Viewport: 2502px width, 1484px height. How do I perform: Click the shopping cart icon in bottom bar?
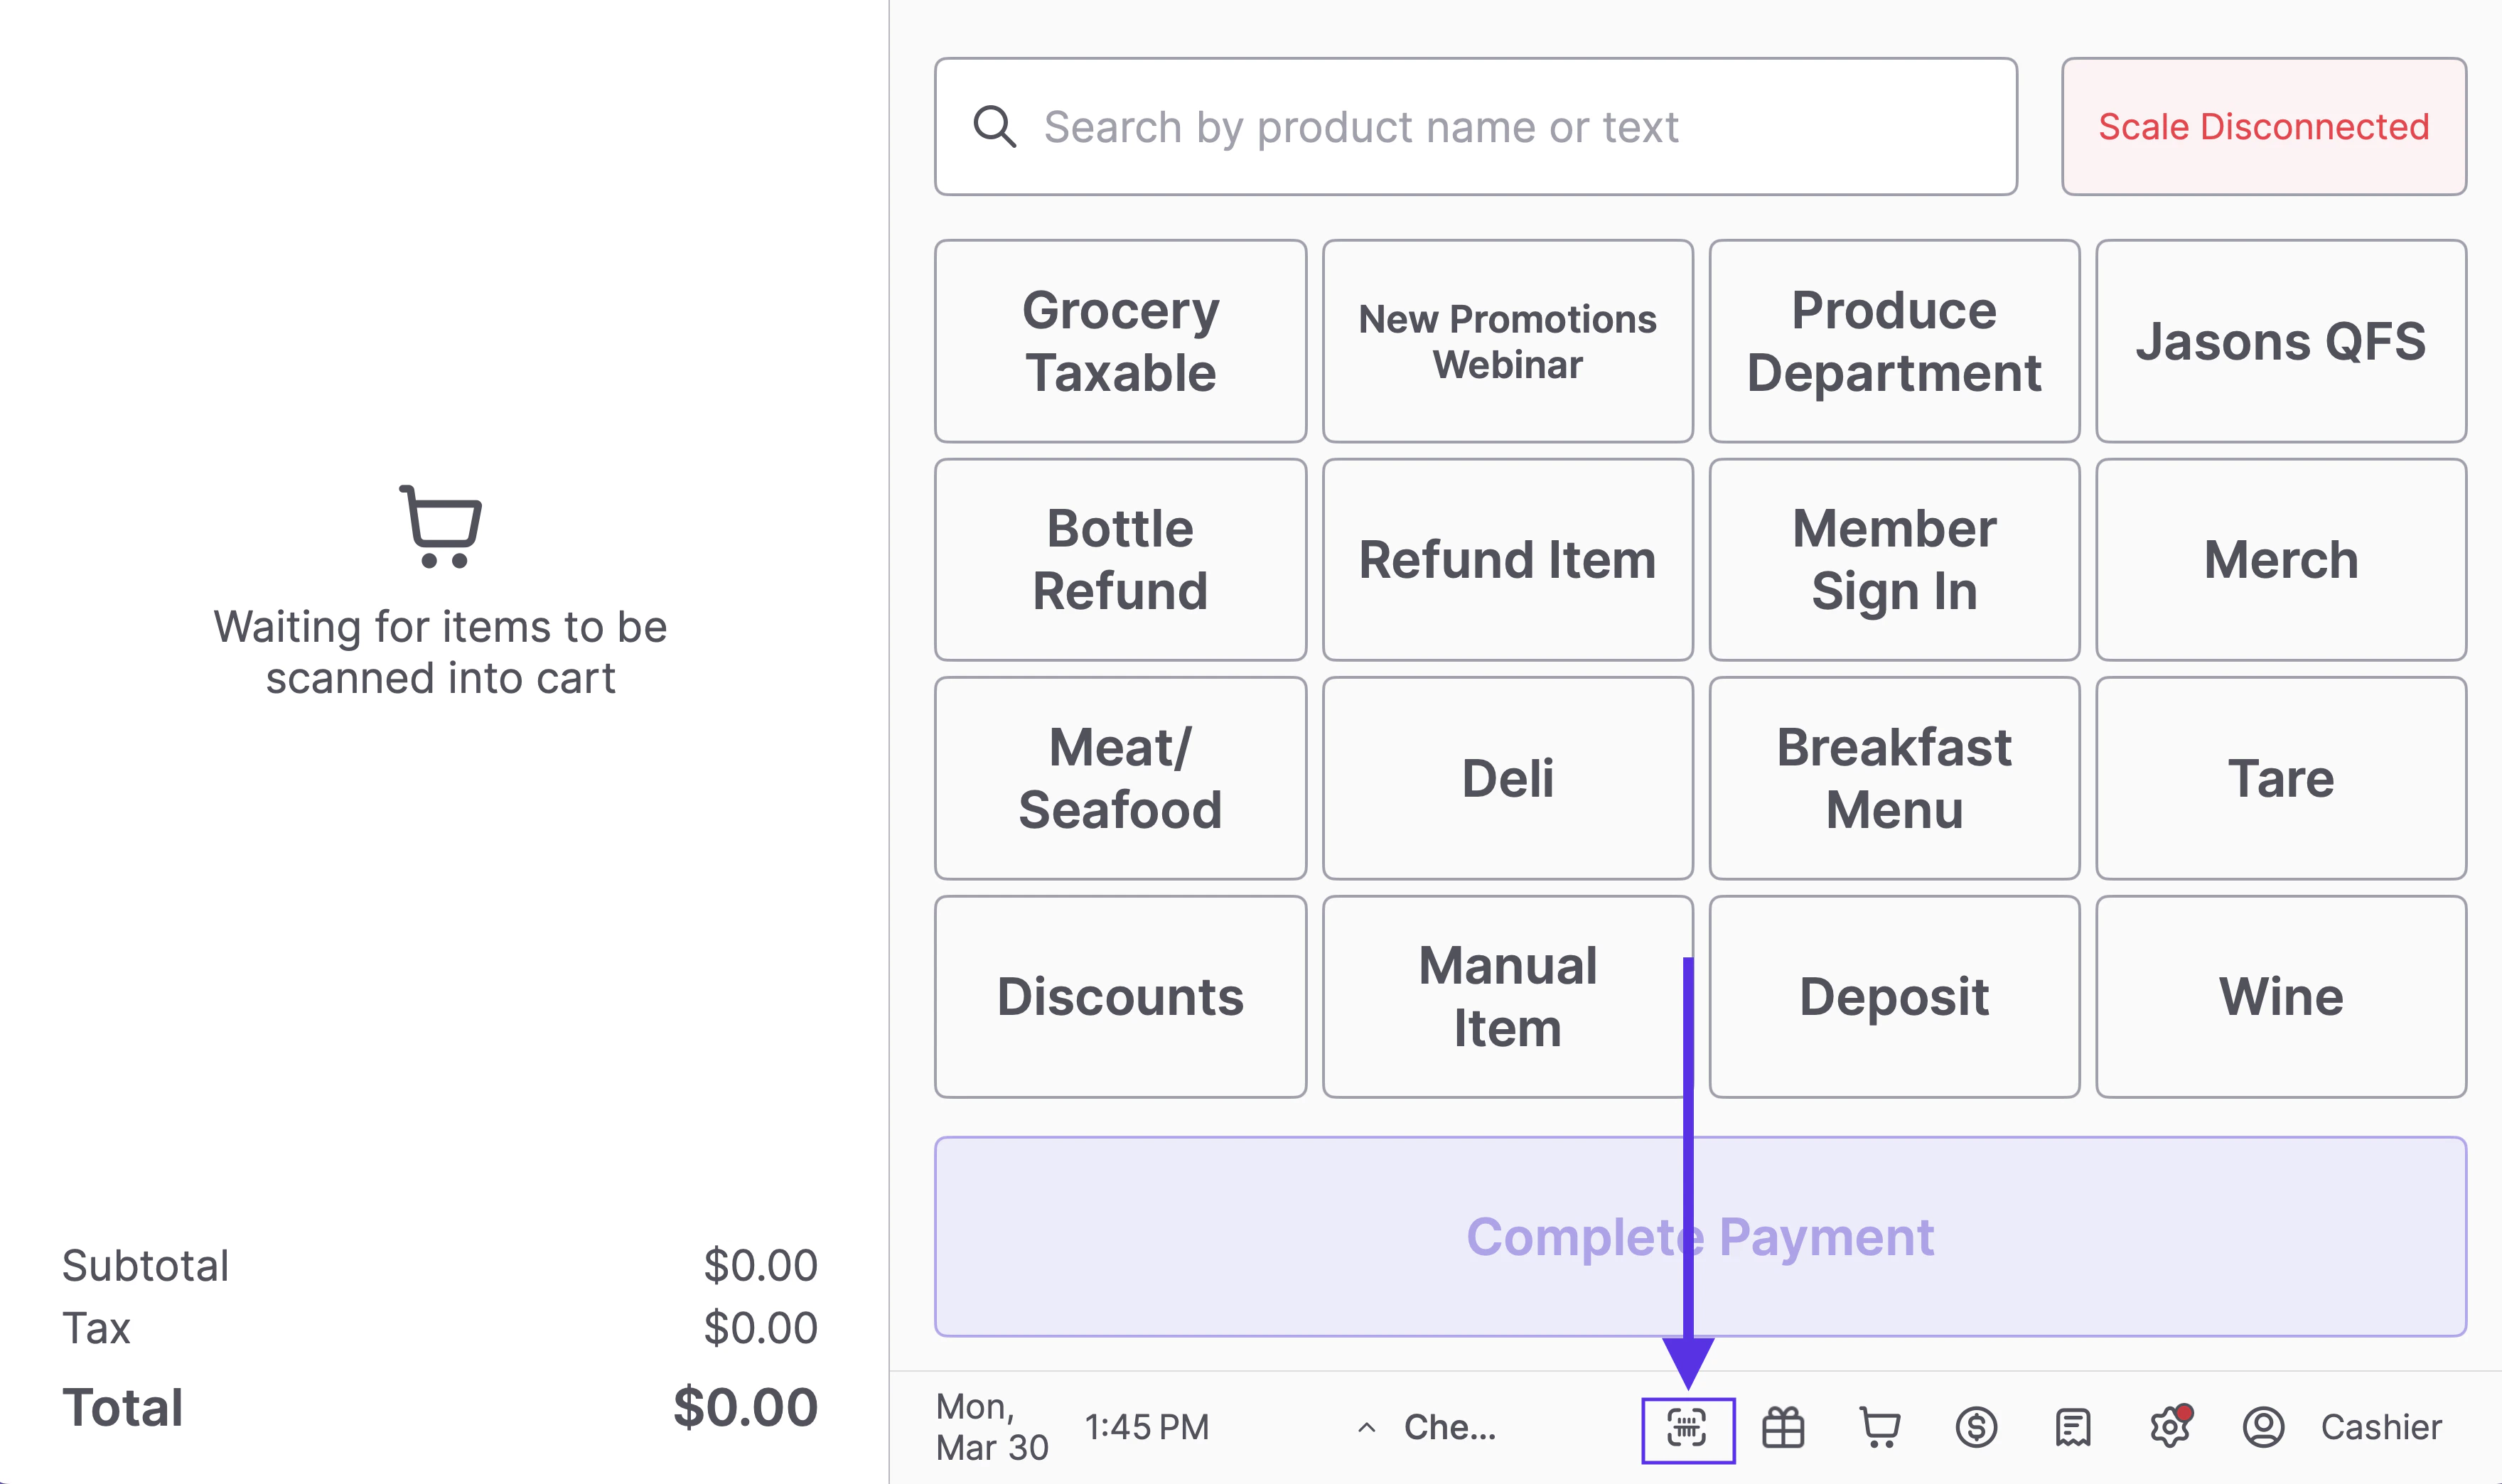1879,1428
